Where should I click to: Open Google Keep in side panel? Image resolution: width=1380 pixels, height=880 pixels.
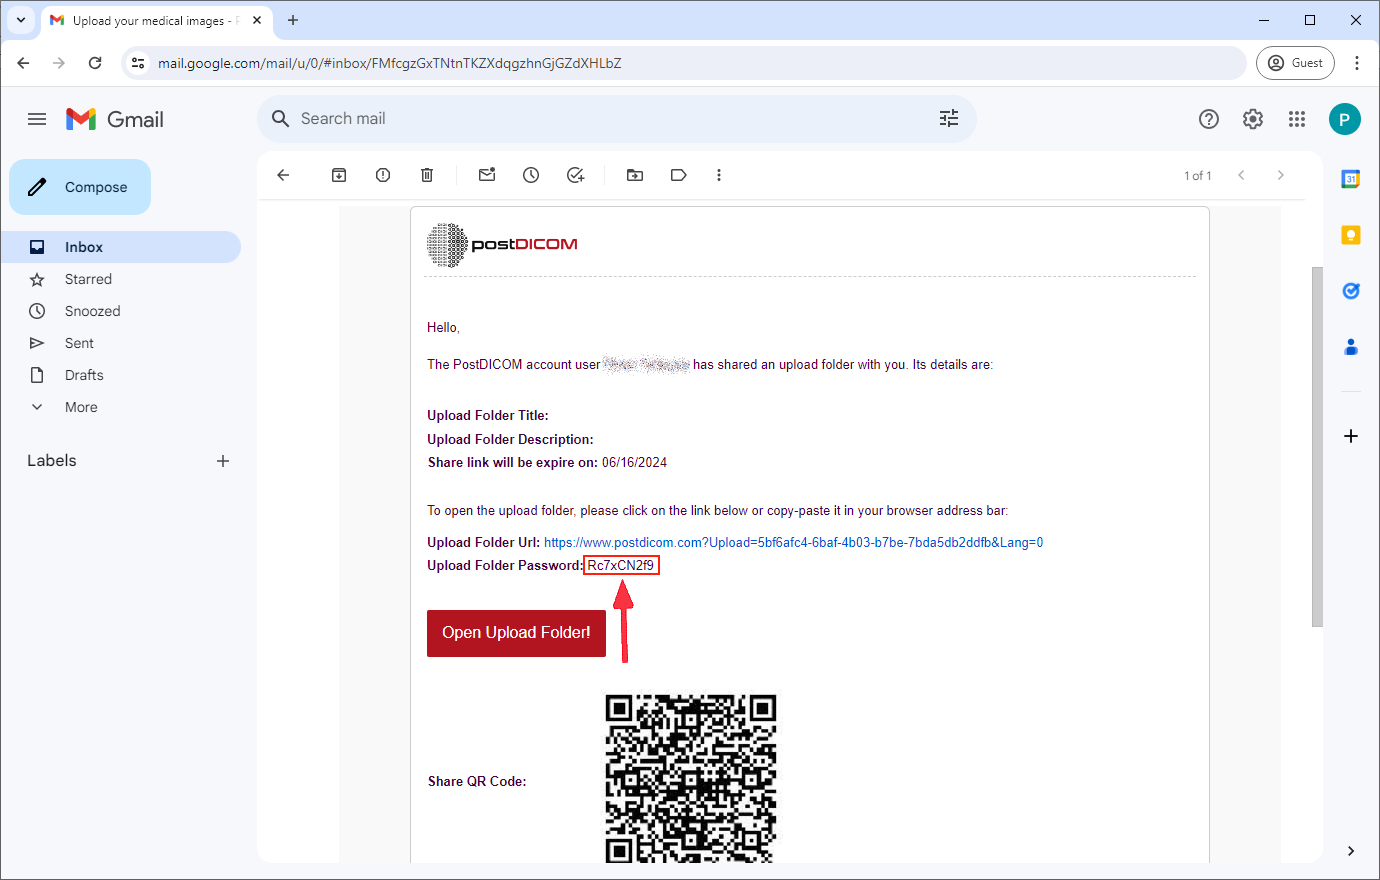[1350, 235]
